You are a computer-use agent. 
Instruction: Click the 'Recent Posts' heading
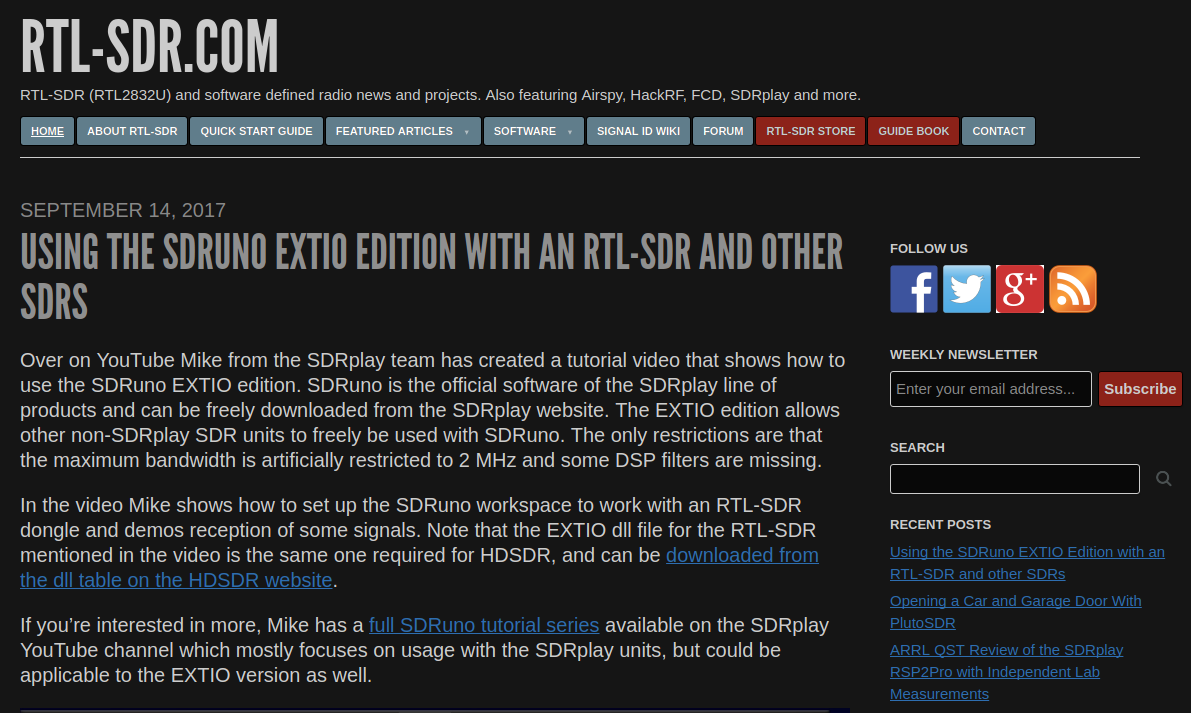coord(940,525)
